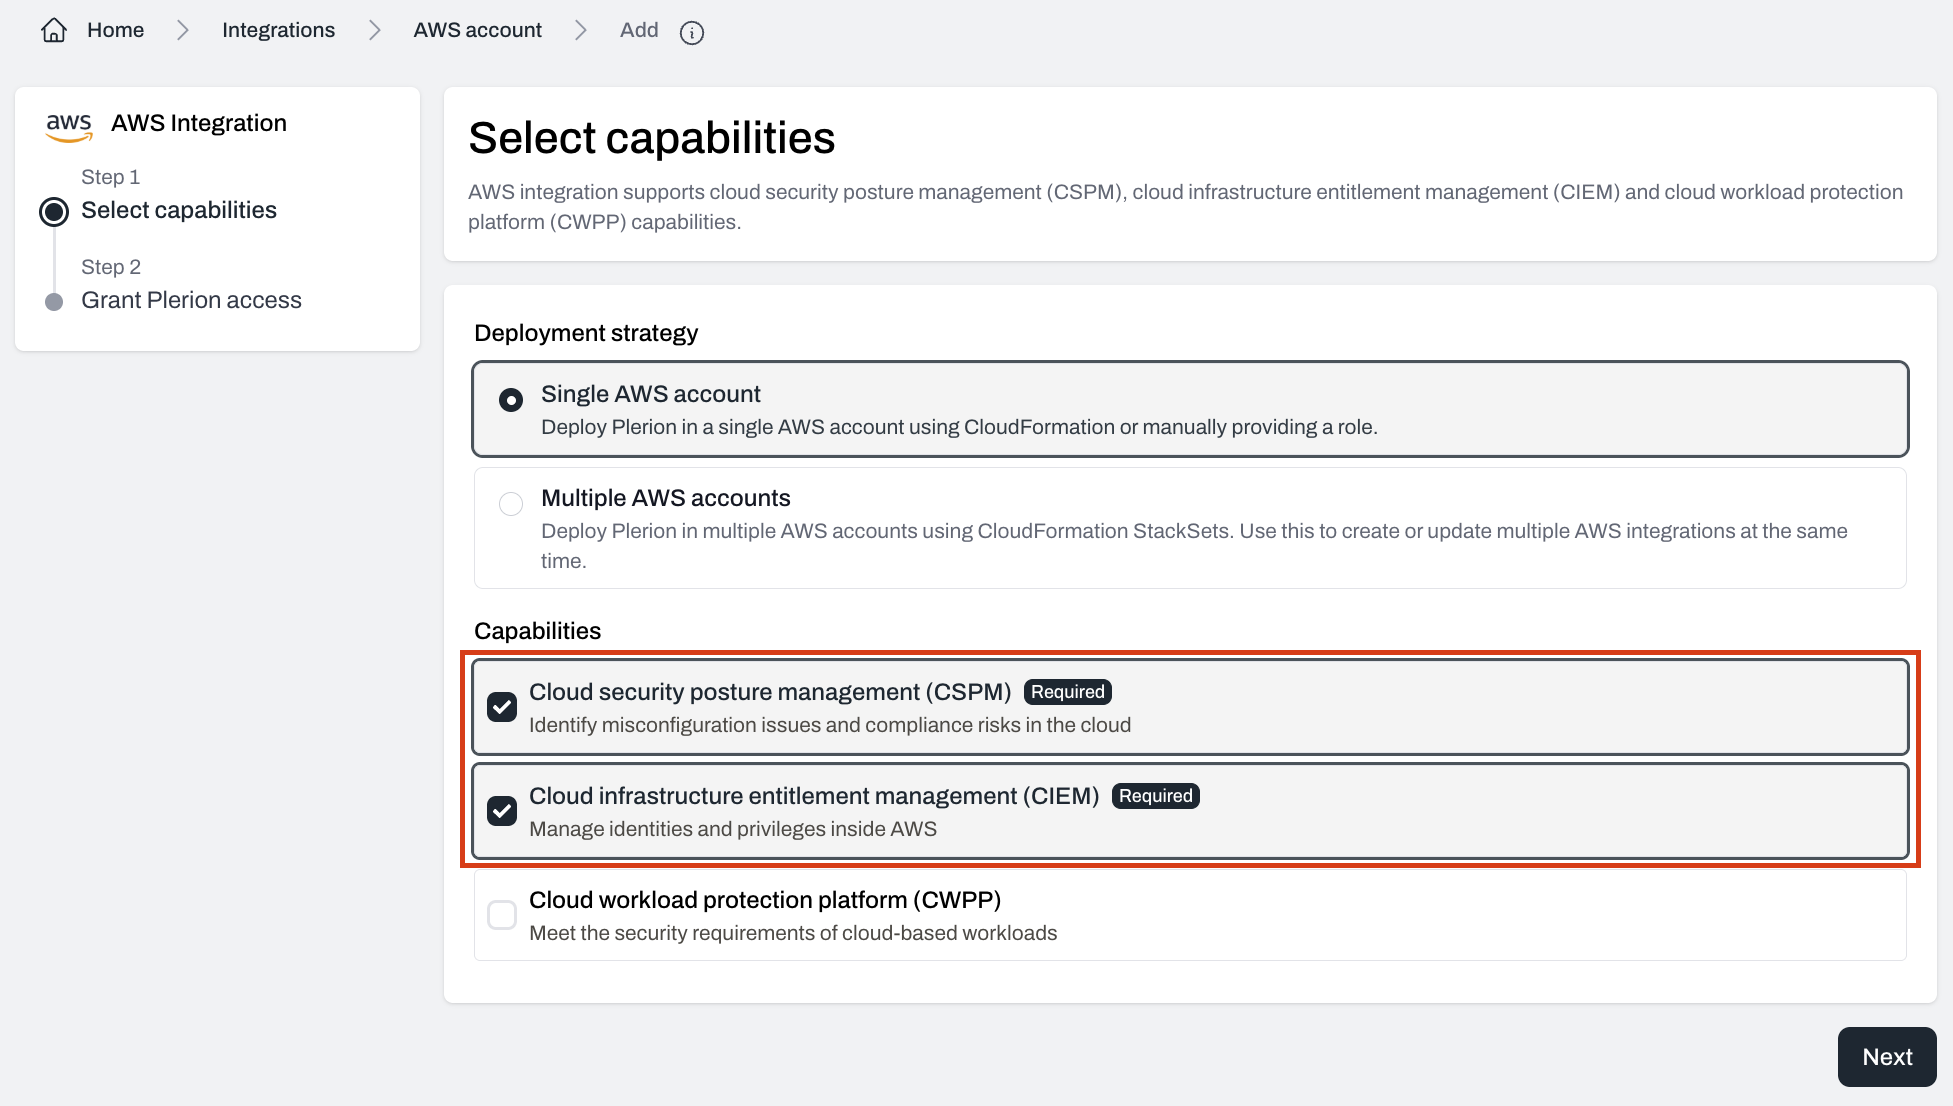Click Required badge beside CIEM

(x=1156, y=796)
